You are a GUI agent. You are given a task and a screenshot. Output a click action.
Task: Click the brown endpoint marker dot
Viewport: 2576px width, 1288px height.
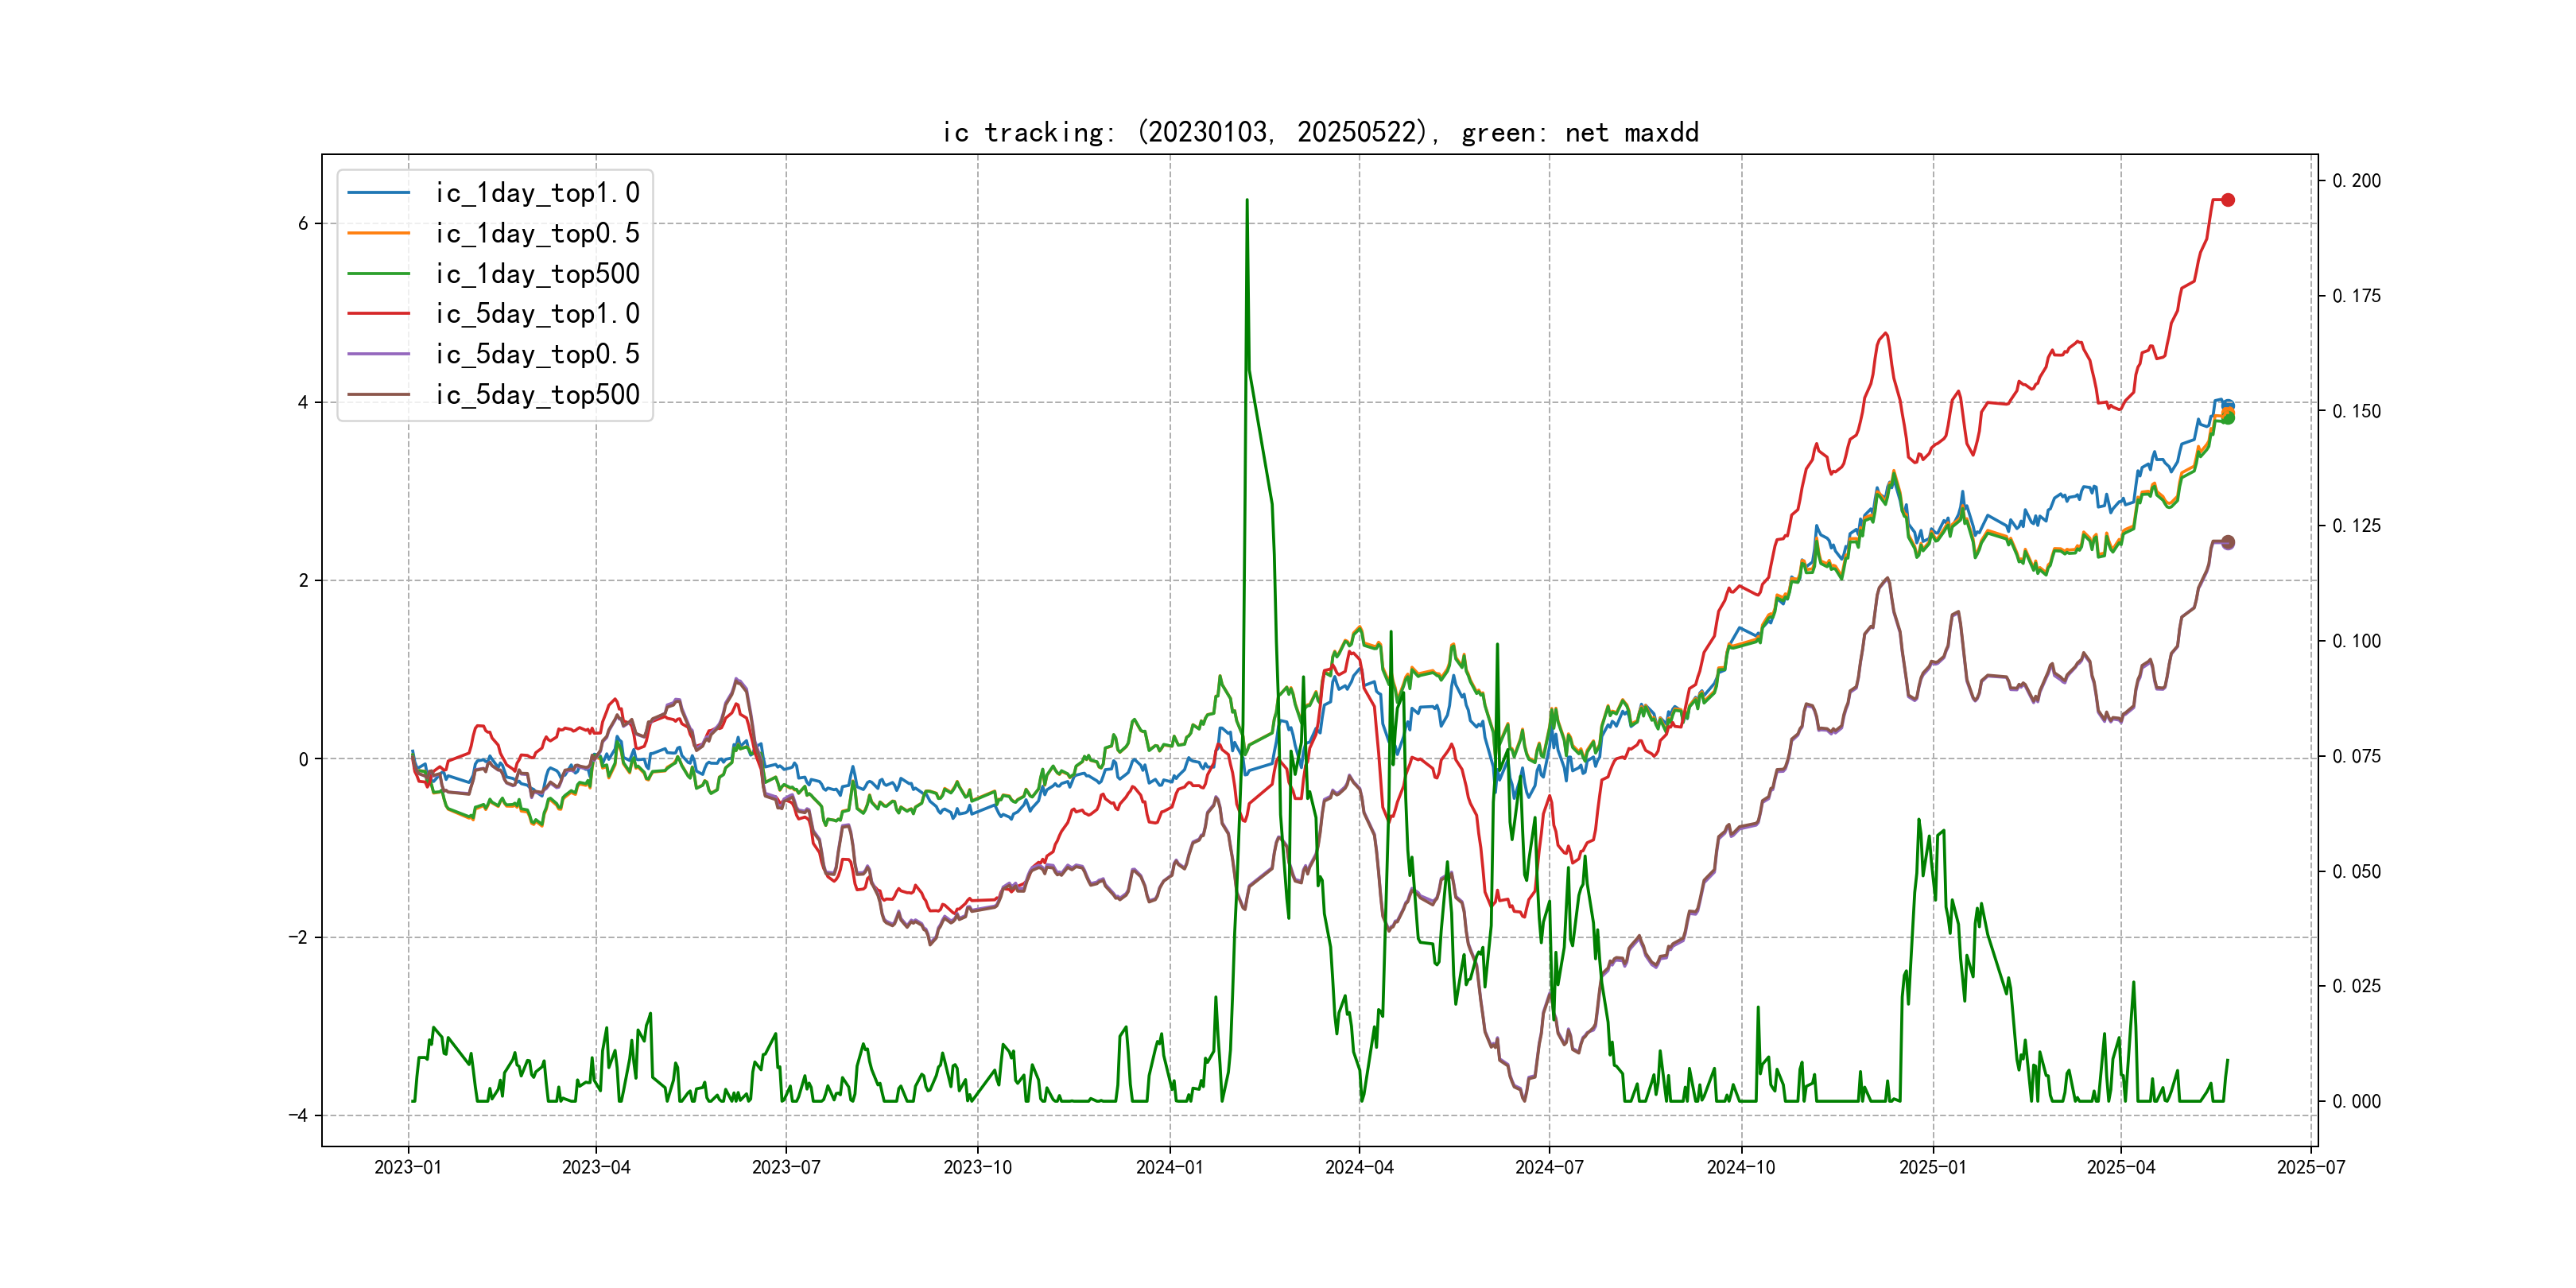[x=2228, y=542]
